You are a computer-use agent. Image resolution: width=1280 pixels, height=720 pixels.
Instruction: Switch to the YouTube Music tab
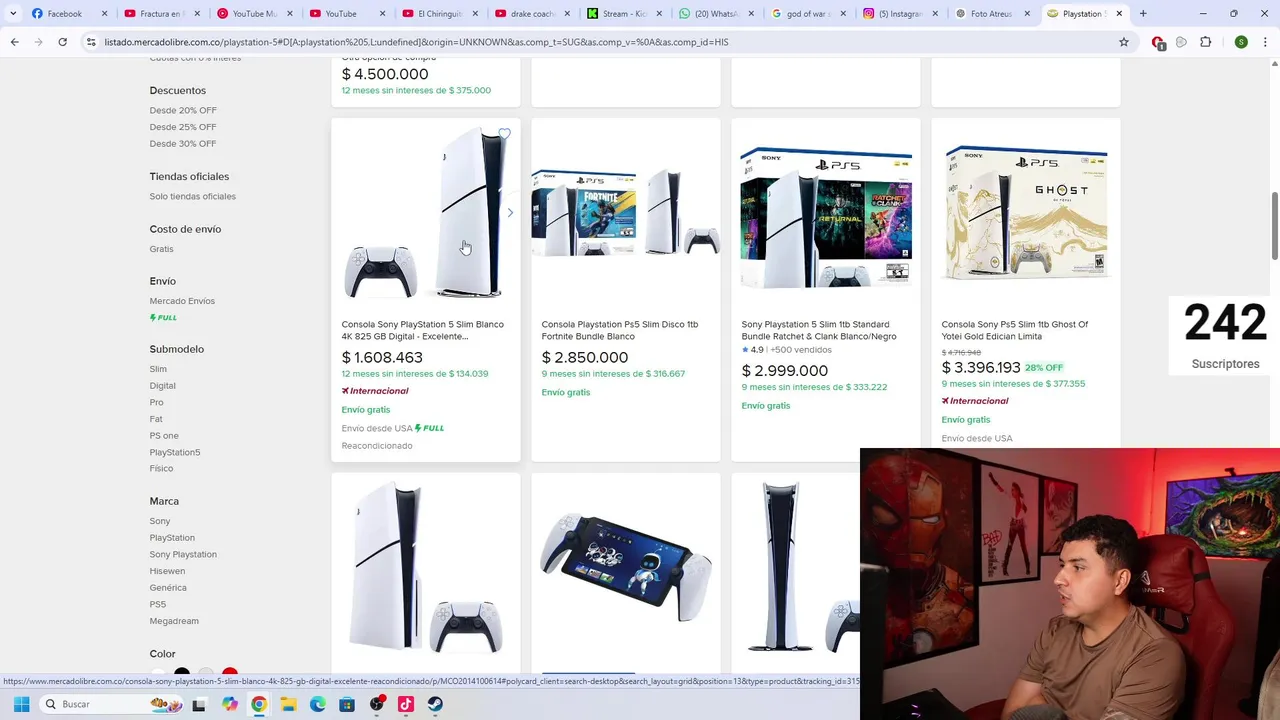[x=253, y=14]
